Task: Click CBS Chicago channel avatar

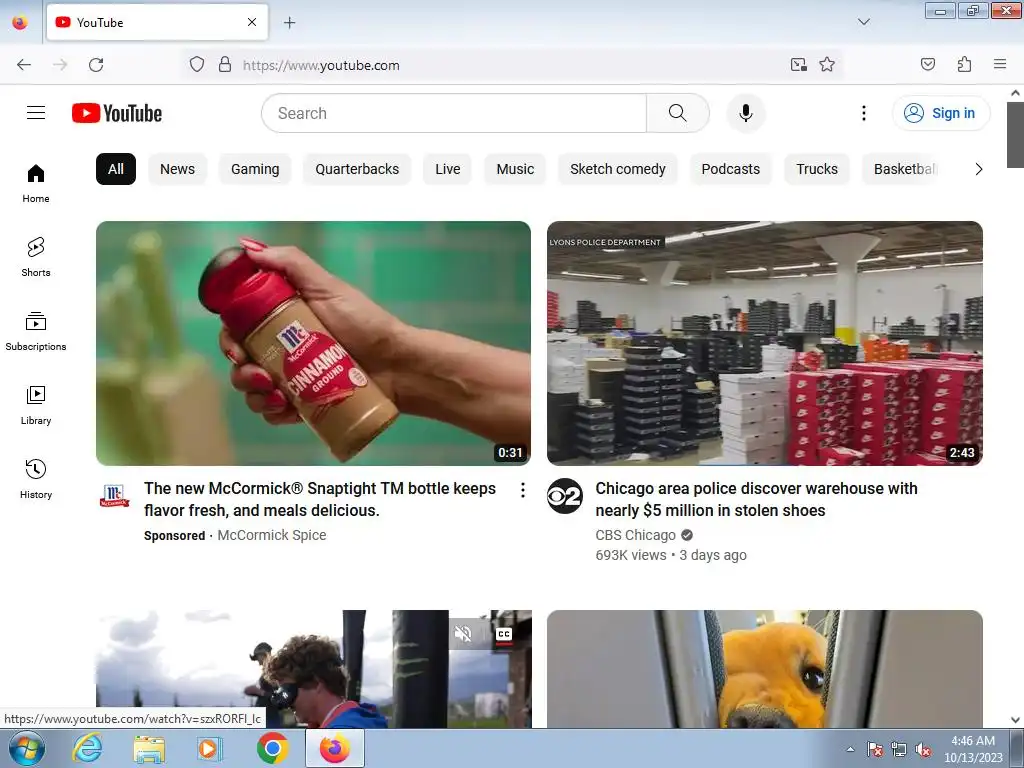Action: 565,496
